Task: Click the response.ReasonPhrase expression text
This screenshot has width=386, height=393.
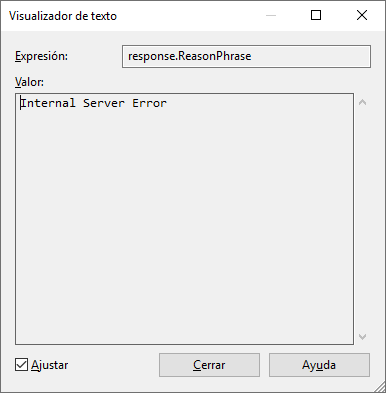Action: 189,56
